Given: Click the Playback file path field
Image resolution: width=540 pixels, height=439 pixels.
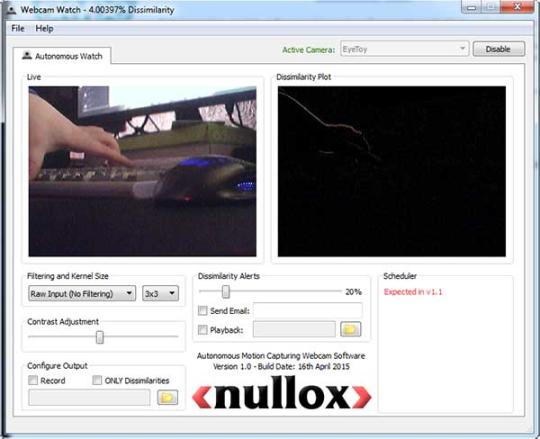Looking at the screenshot, I should (x=294, y=330).
